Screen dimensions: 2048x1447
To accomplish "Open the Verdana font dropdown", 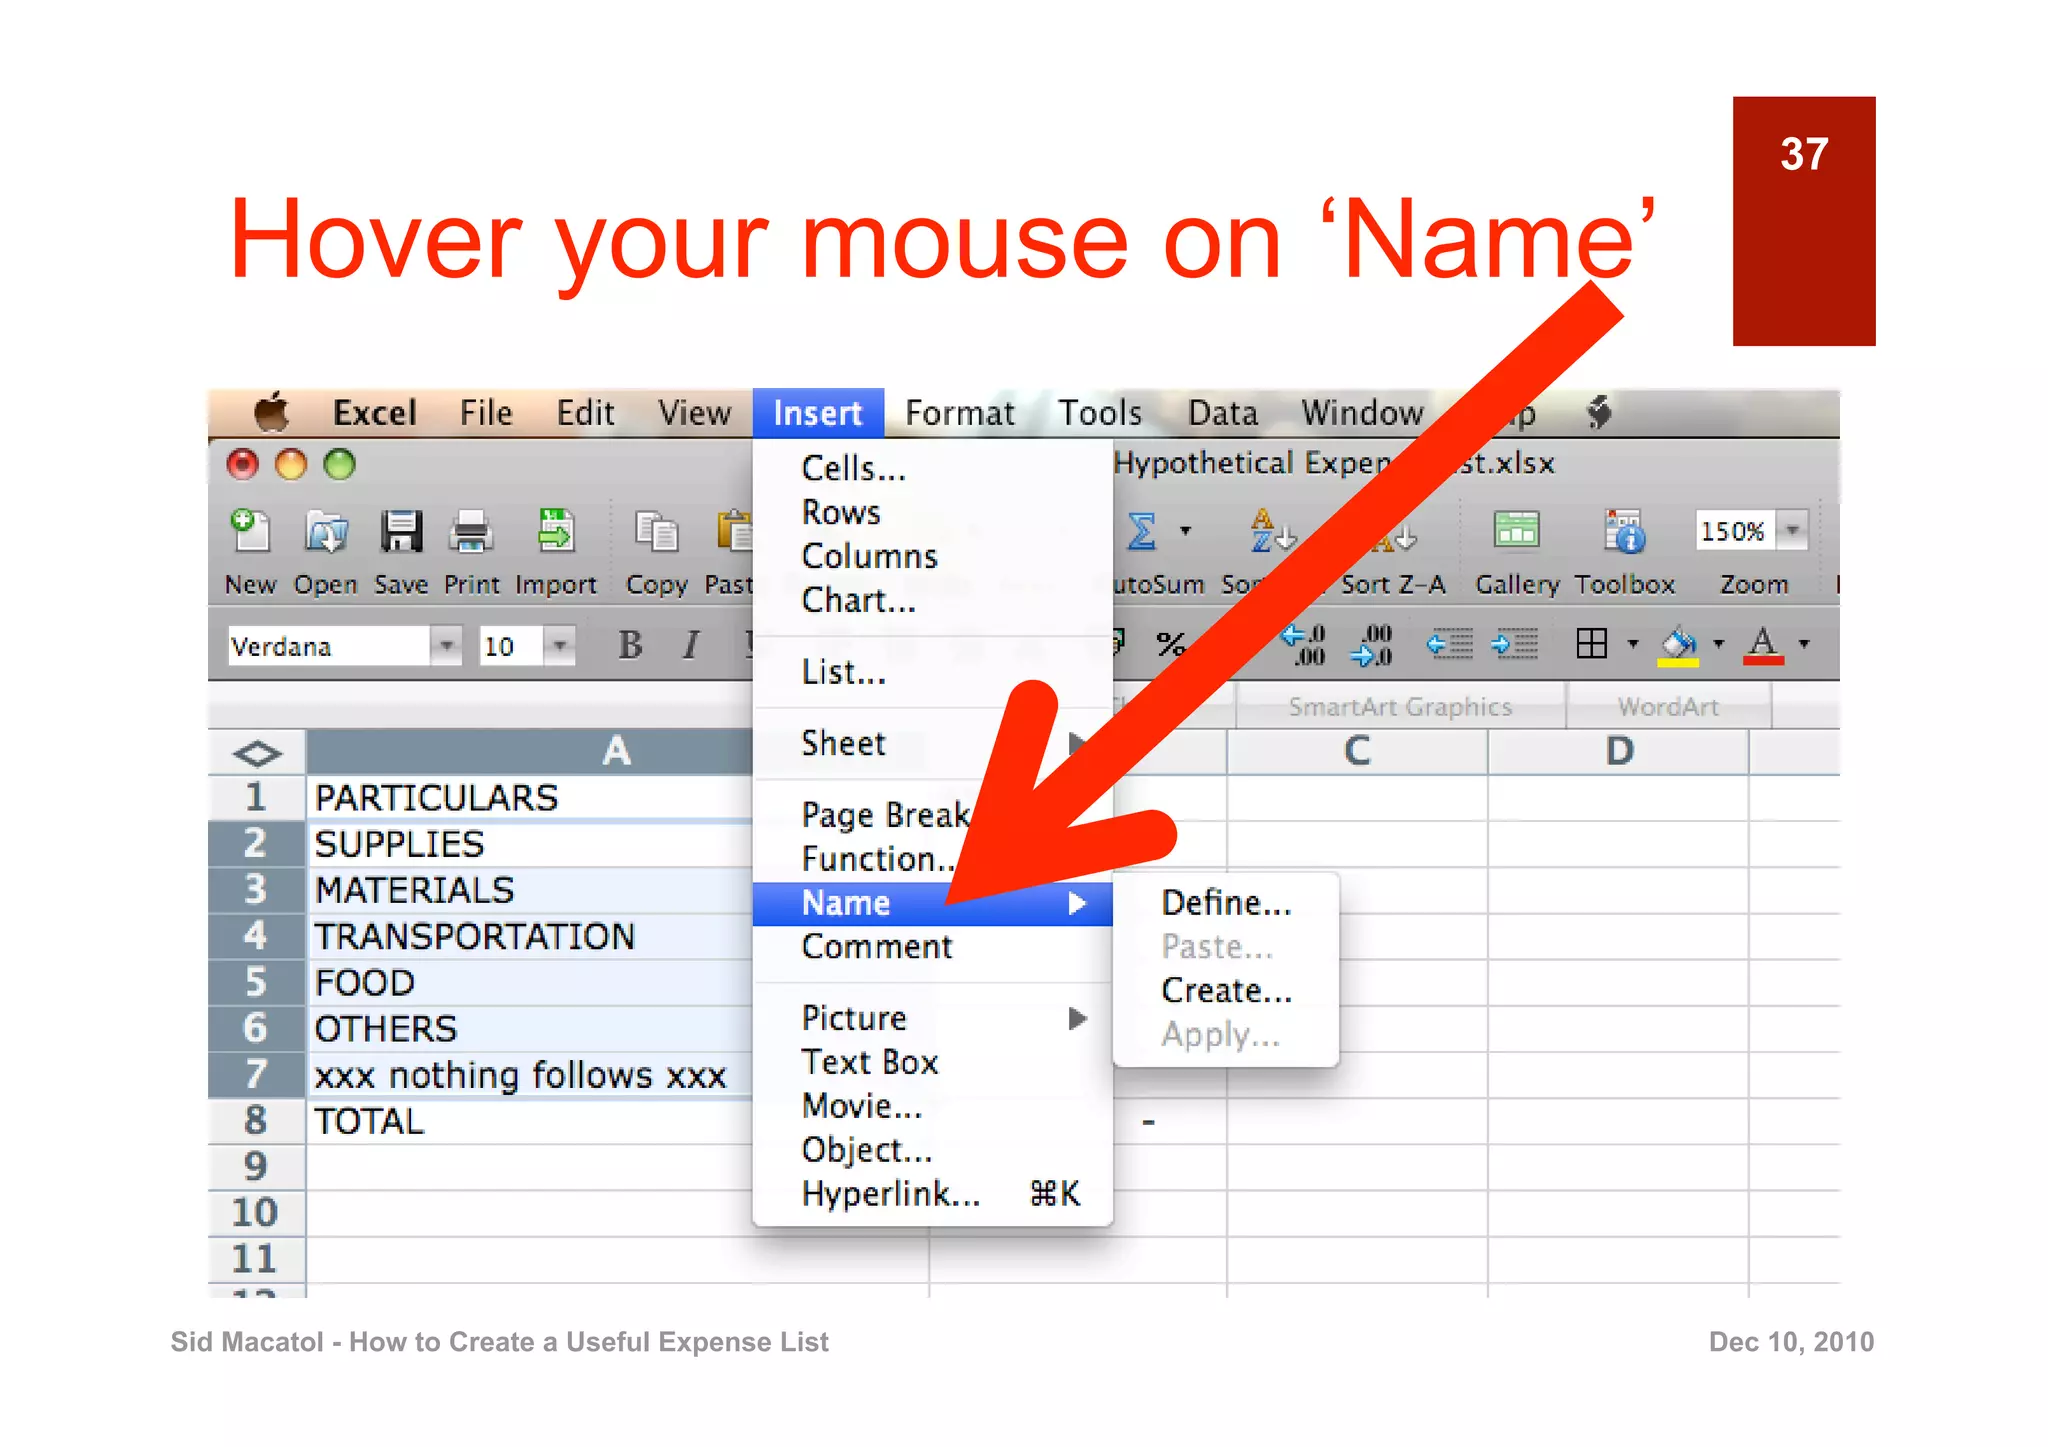I will [x=446, y=646].
